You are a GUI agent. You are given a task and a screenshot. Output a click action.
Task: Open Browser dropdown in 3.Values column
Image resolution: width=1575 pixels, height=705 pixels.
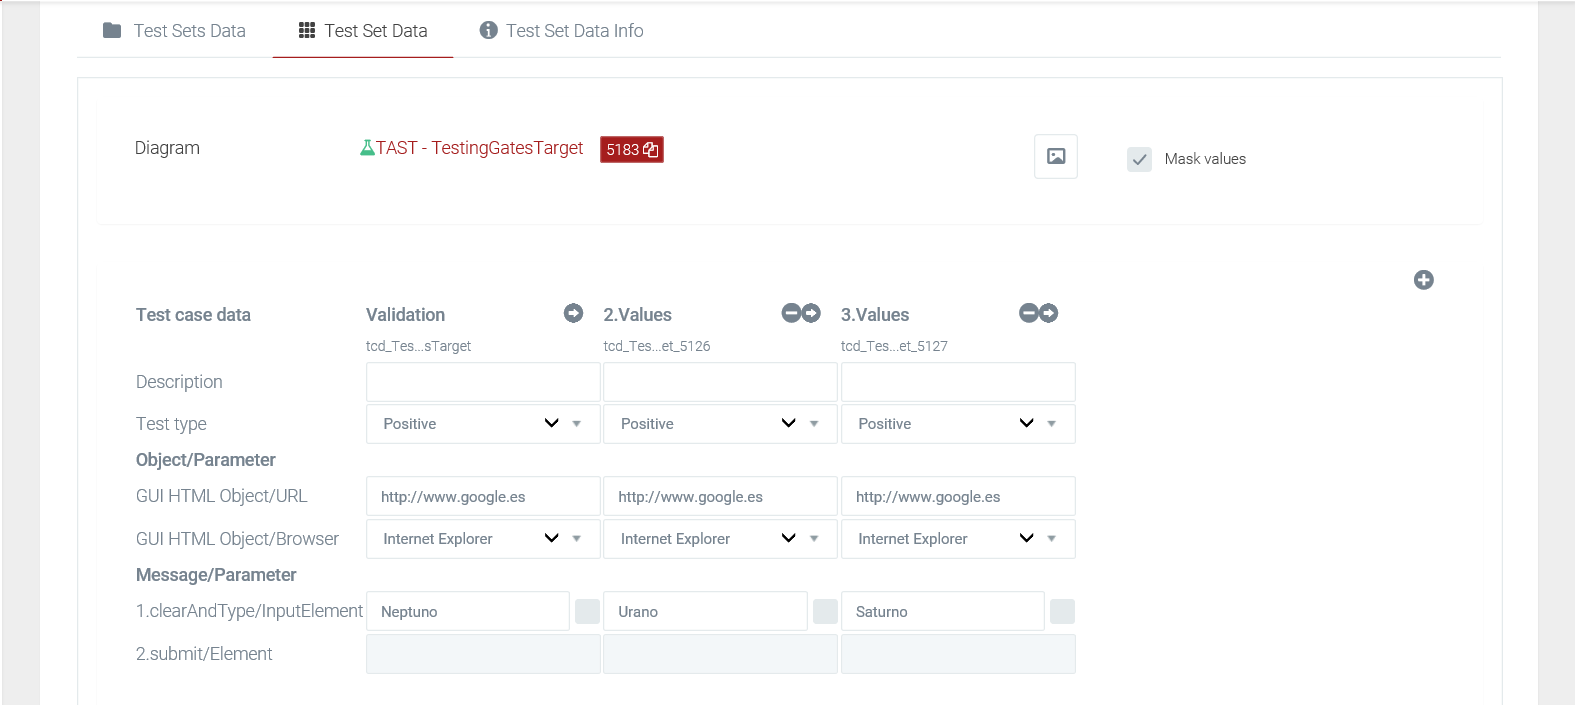957,539
